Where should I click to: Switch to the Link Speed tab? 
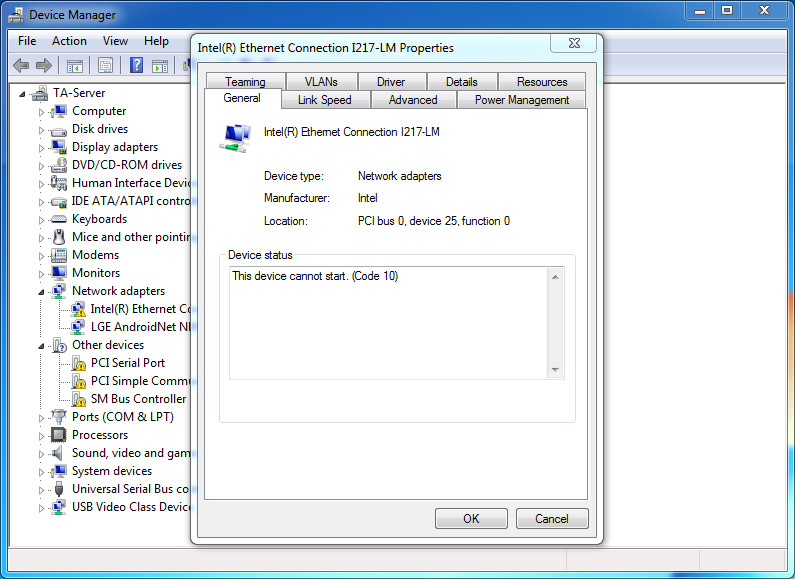point(324,100)
